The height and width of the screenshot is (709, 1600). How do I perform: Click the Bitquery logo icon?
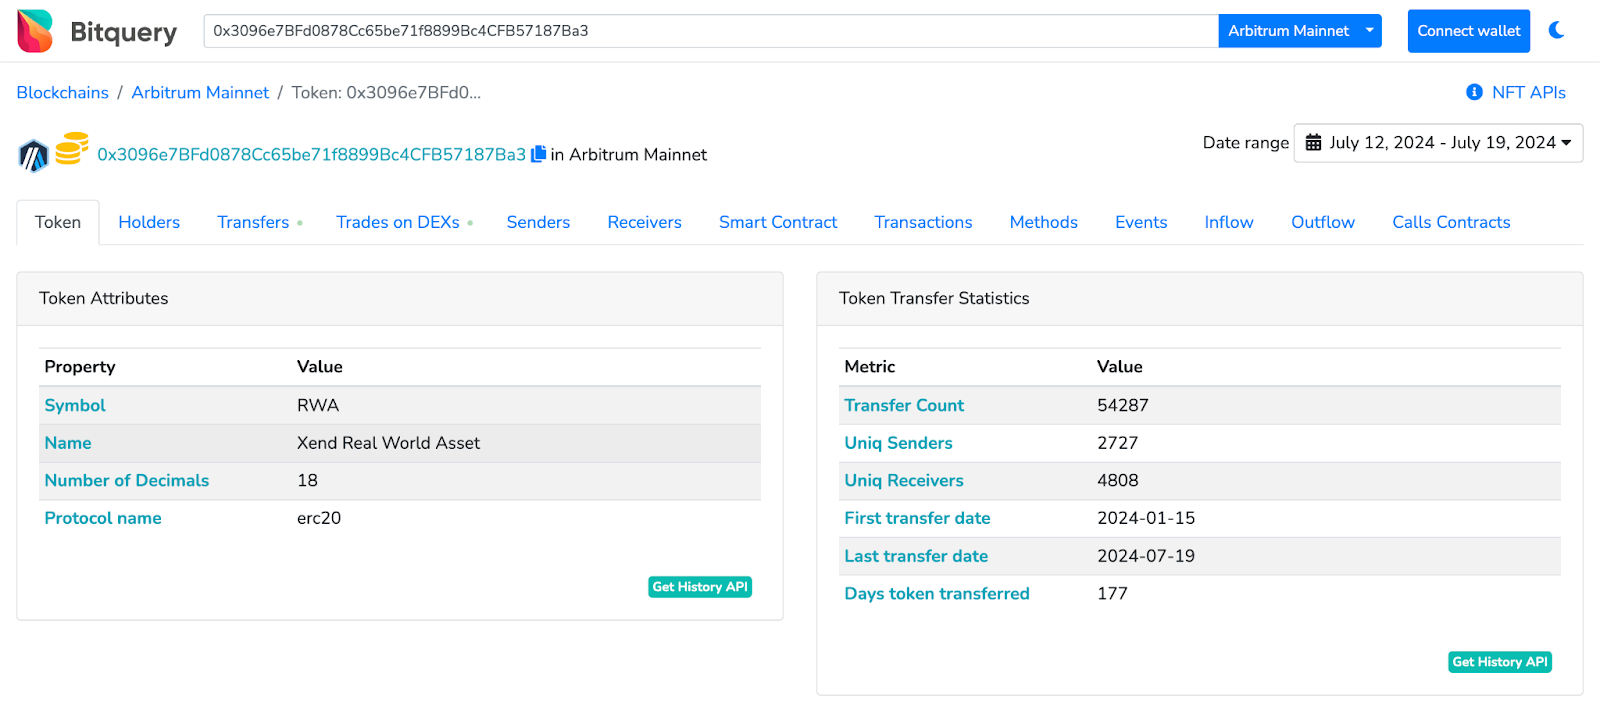[35, 31]
